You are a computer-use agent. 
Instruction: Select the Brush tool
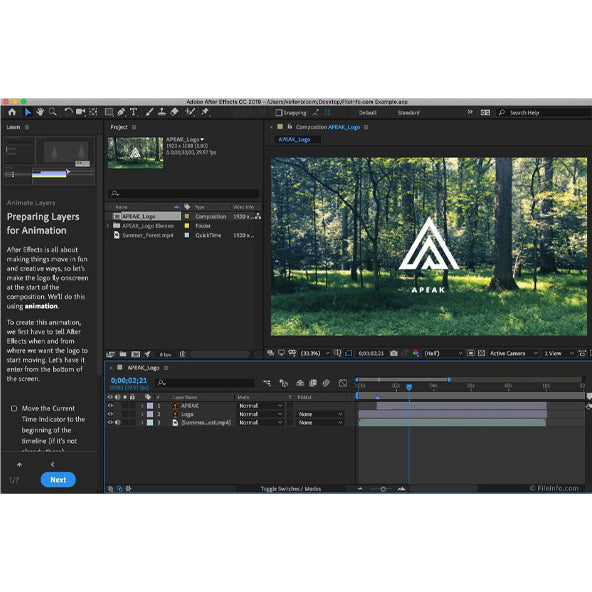(x=150, y=112)
